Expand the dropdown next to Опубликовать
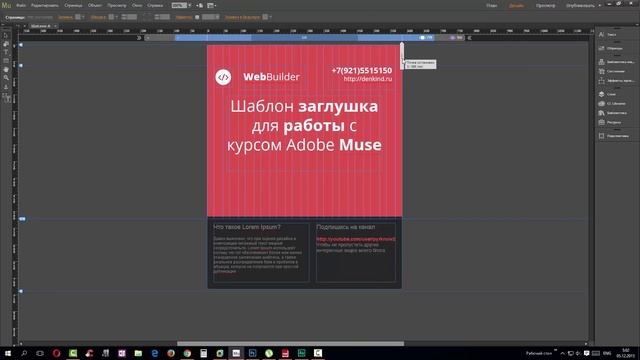Screen dimensions: 640x360 coord(600,6)
